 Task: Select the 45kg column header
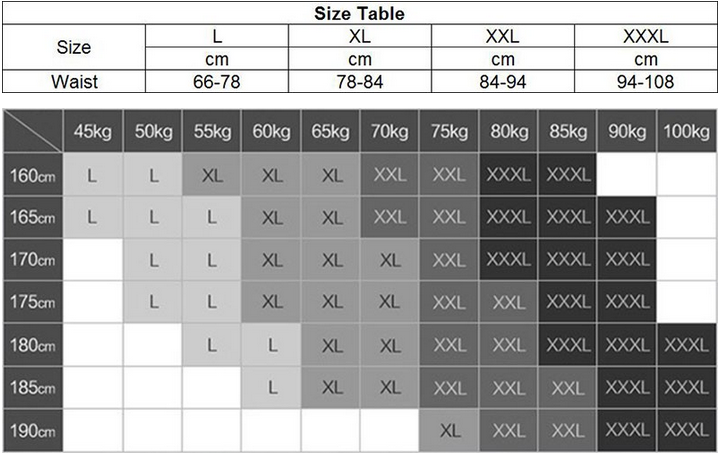pos(93,131)
